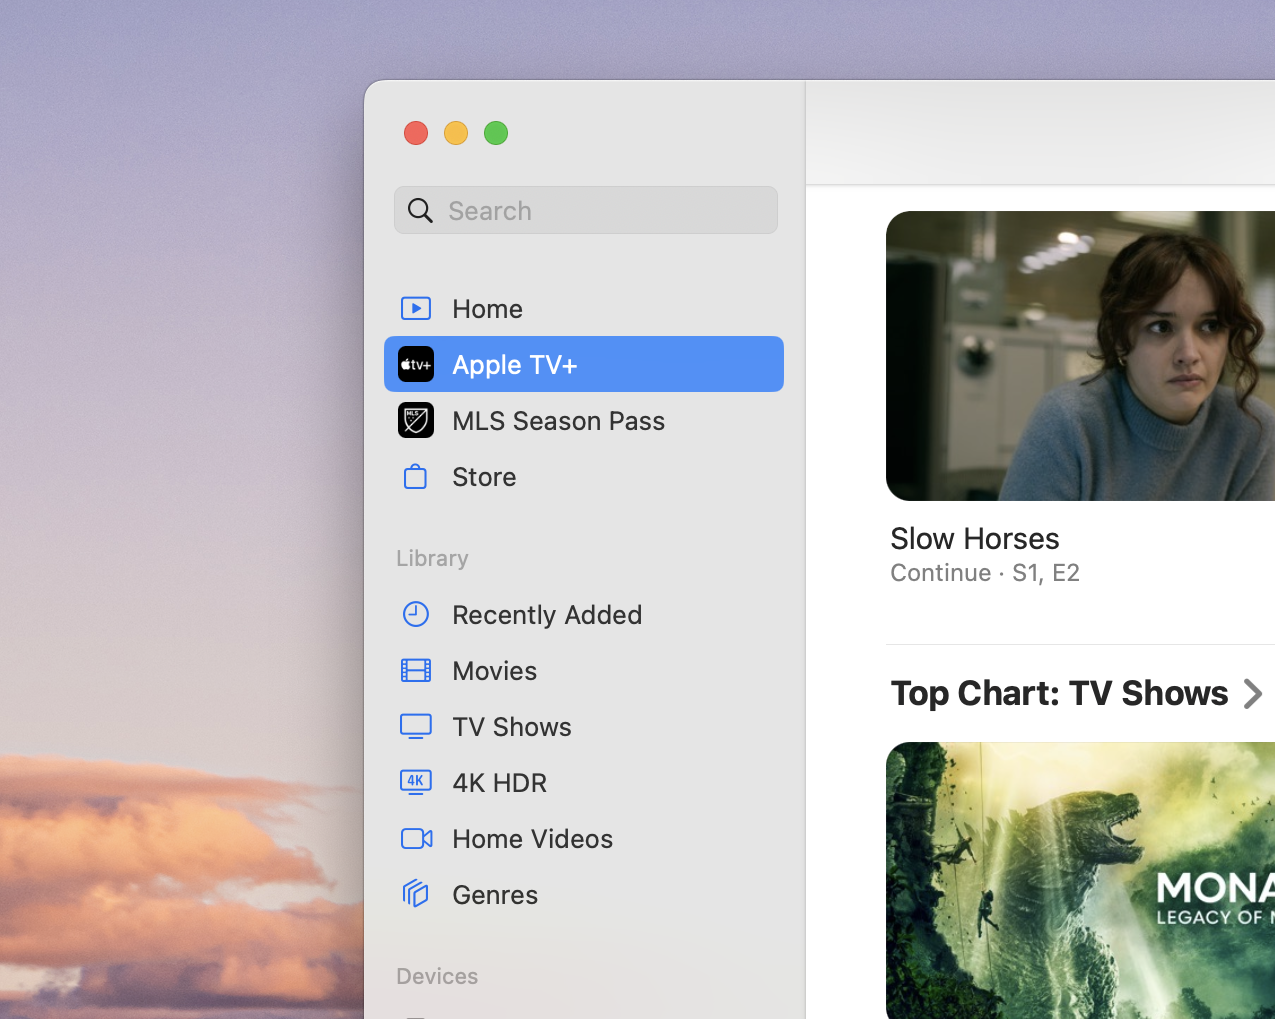1275x1019 pixels.
Task: Click the TV Shows monitor icon
Action: coord(416,726)
